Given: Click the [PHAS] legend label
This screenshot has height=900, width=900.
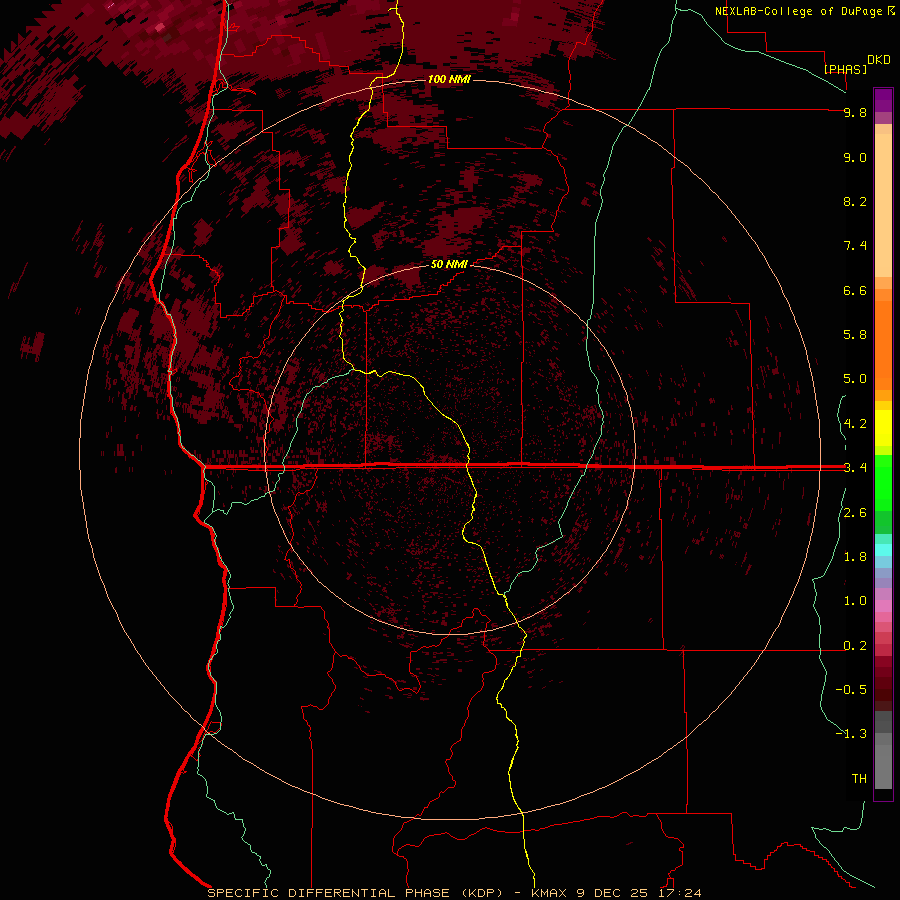Looking at the screenshot, I should [845, 69].
